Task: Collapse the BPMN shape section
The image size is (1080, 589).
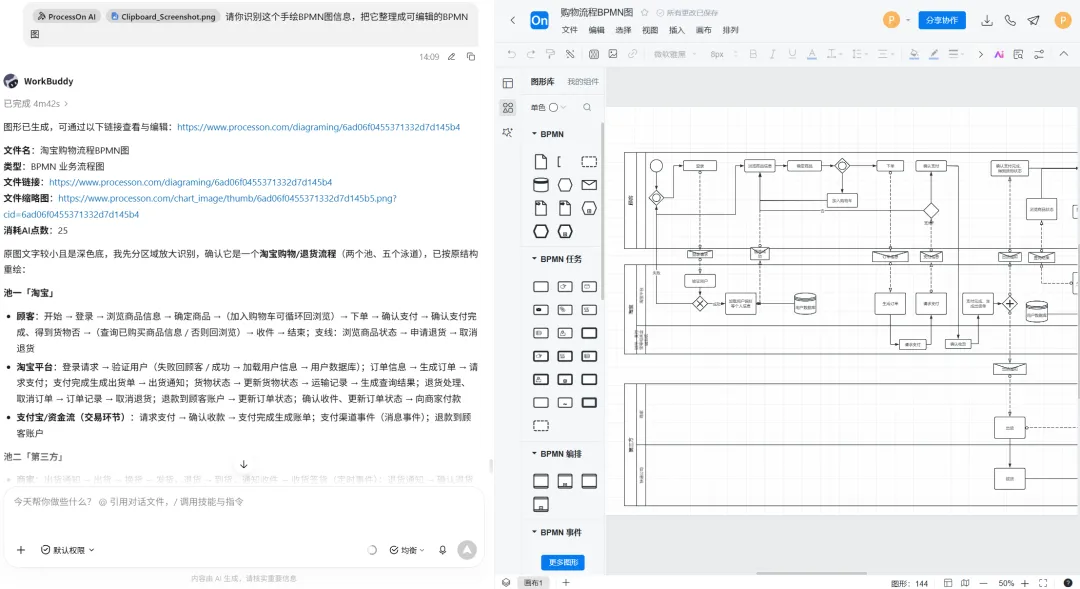Action: click(x=534, y=134)
